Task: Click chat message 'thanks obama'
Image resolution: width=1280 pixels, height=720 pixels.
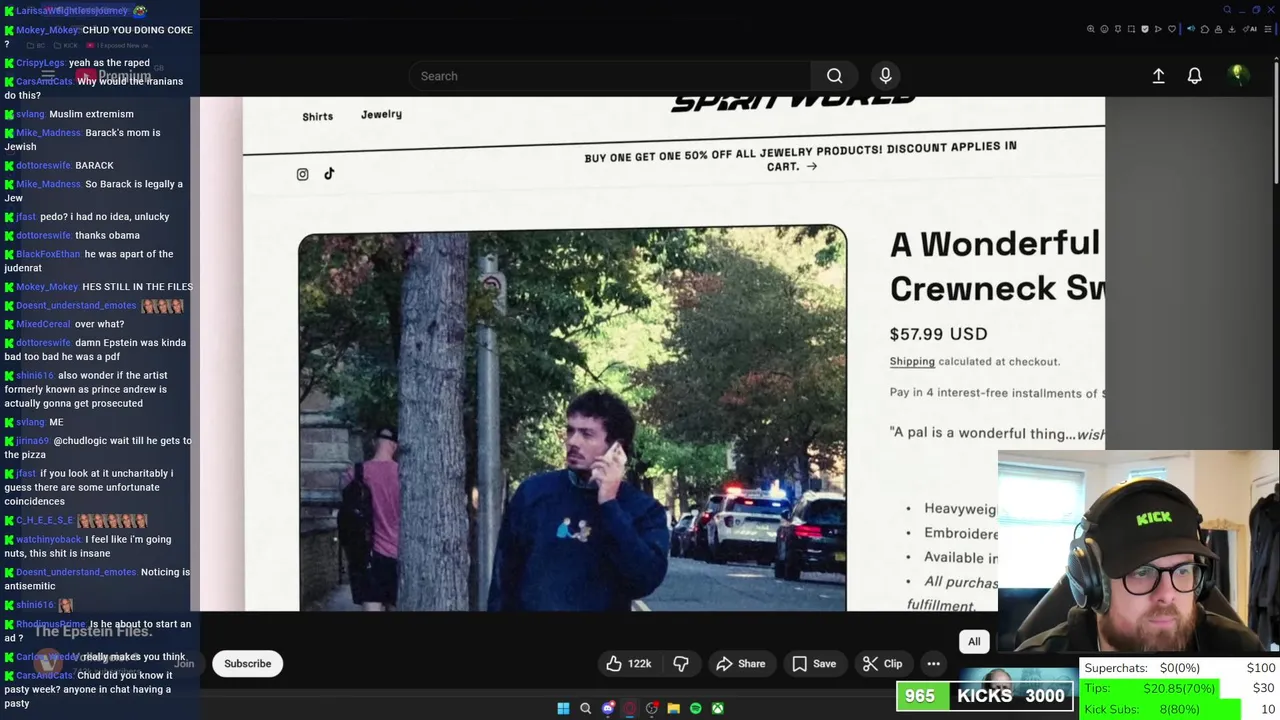Action: [107, 235]
